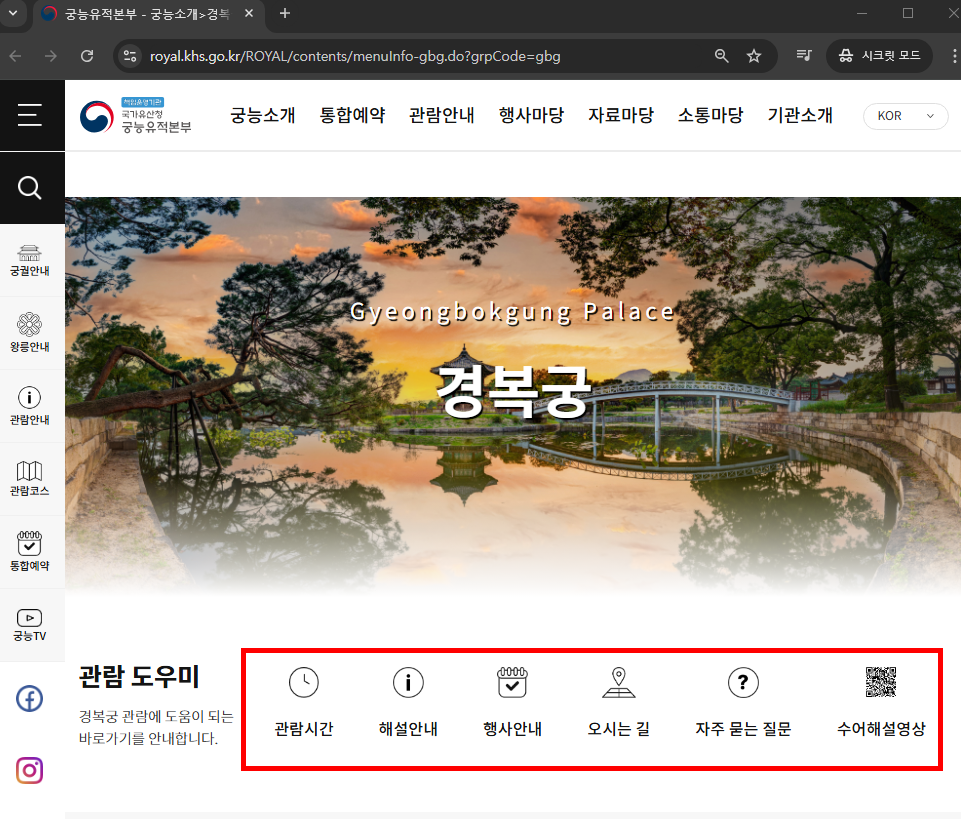Click the 오시는 길 map marker icon
The width and height of the screenshot is (961, 819).
[619, 683]
